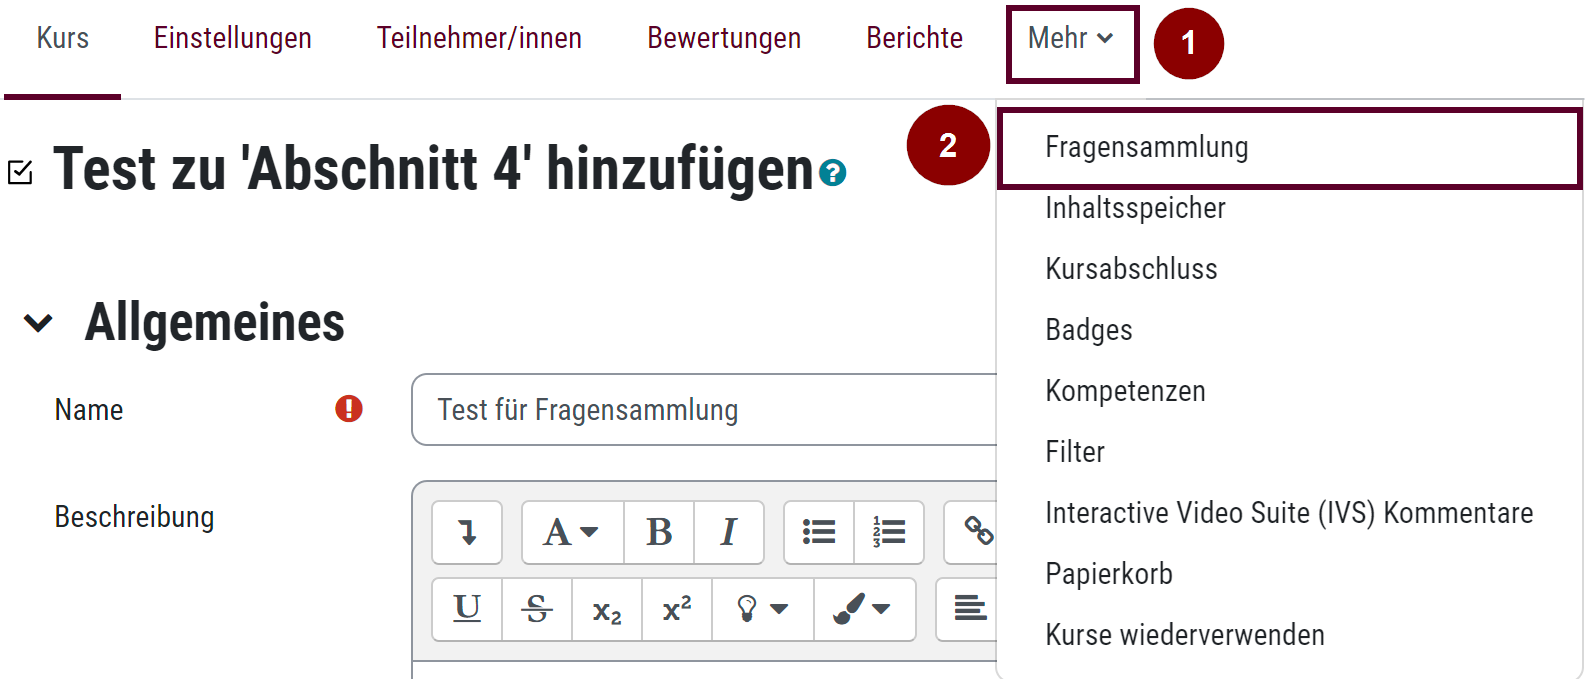Switch to the Teilnehmer/innen tab
The width and height of the screenshot is (1585, 679).
pos(479,38)
